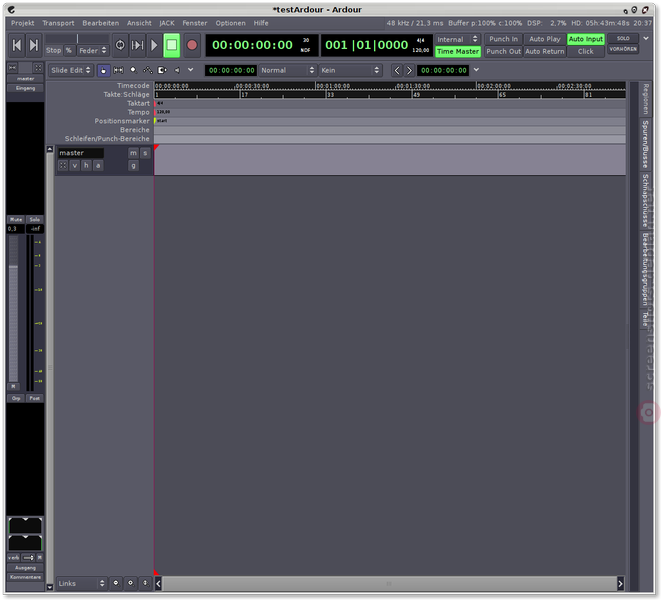
Task: Open master track group button g
Action: 133,166
